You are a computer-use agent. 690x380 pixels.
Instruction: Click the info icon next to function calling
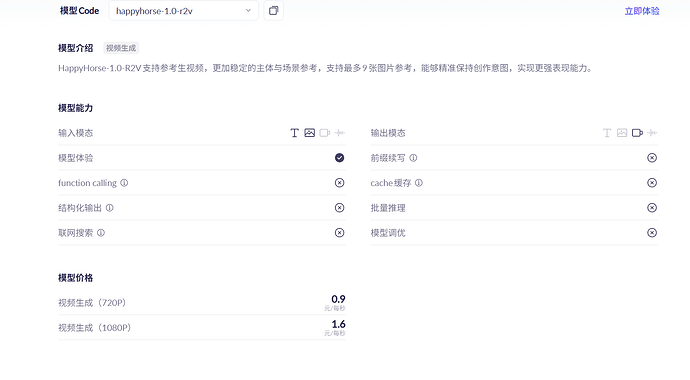coord(124,183)
